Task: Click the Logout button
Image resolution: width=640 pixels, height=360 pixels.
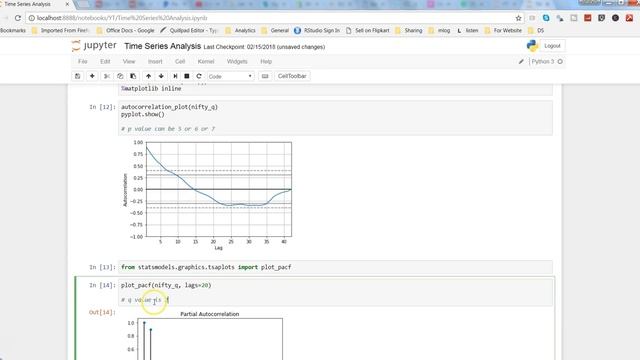Action: point(552,46)
